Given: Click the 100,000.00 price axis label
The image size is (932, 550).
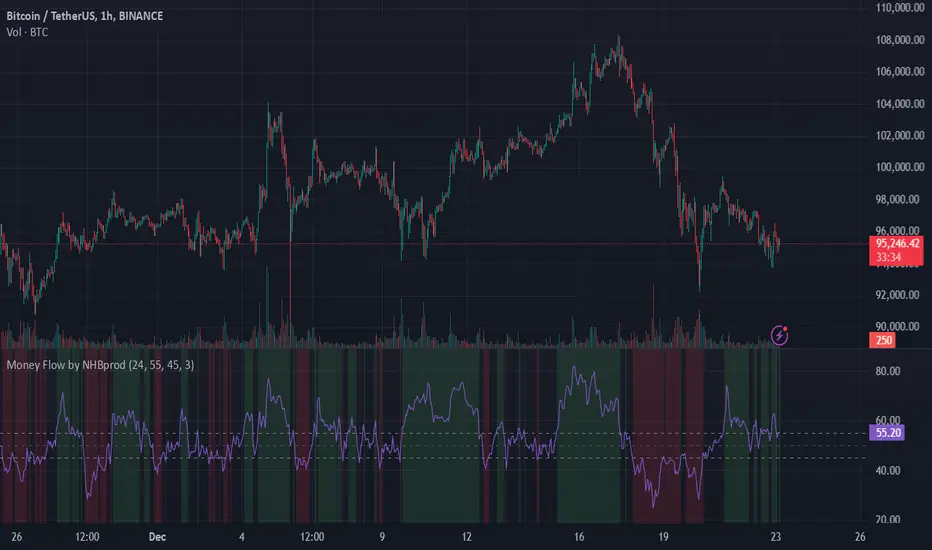Looking at the screenshot, I should [x=900, y=167].
